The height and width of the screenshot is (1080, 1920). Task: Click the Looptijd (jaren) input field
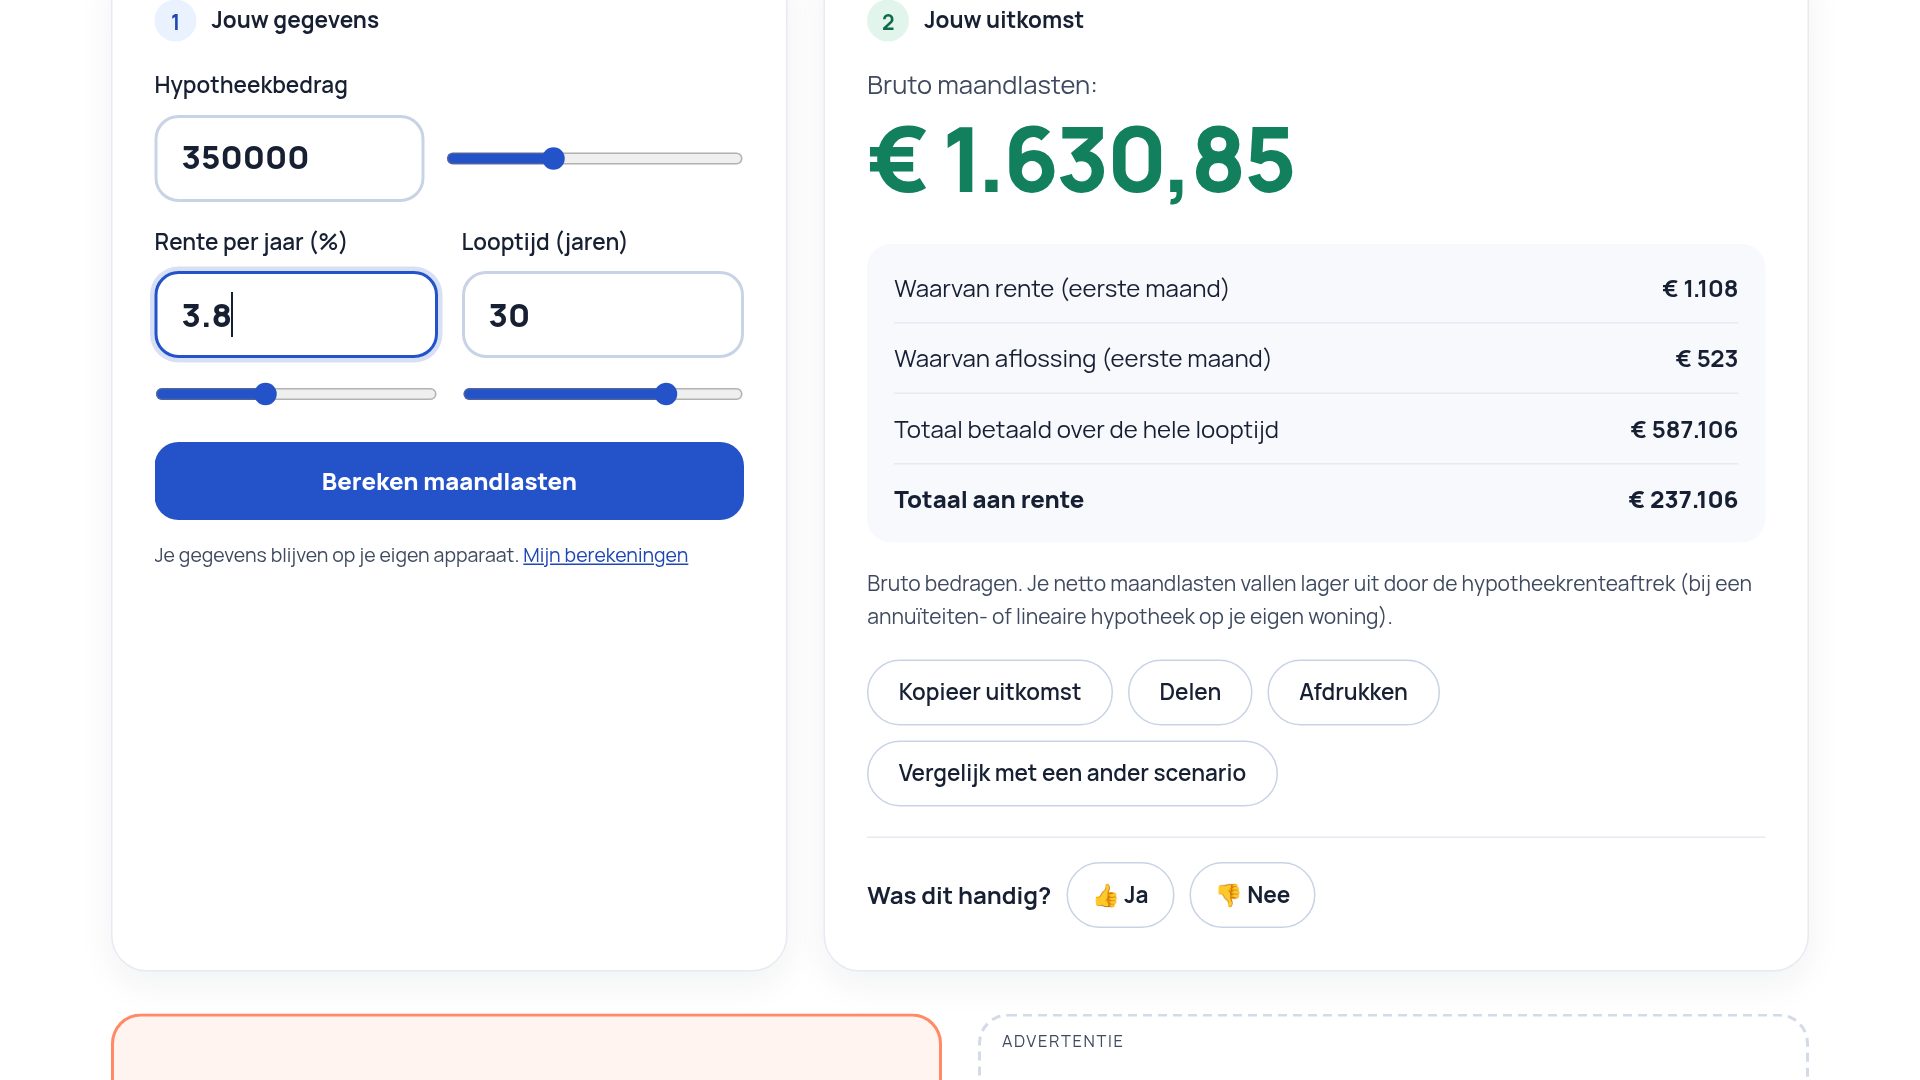[x=603, y=315]
